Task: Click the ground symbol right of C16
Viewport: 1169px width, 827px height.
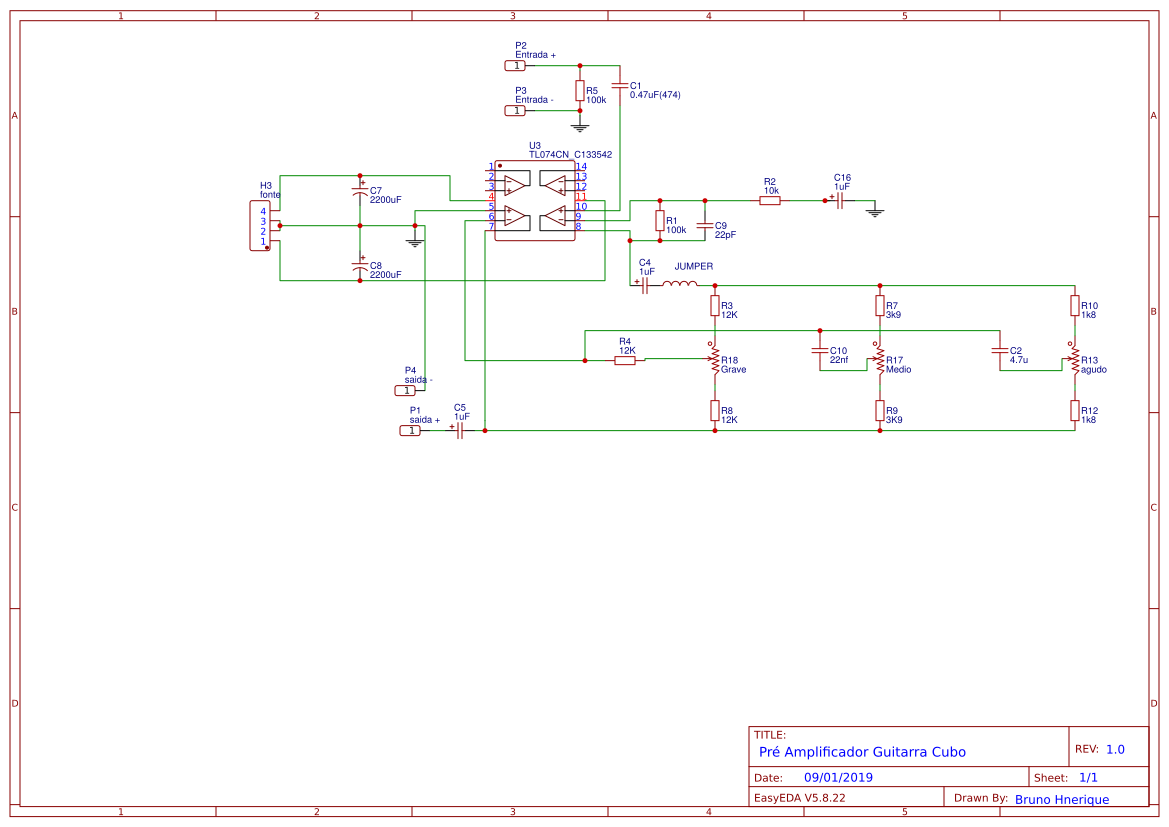Action: point(875,211)
